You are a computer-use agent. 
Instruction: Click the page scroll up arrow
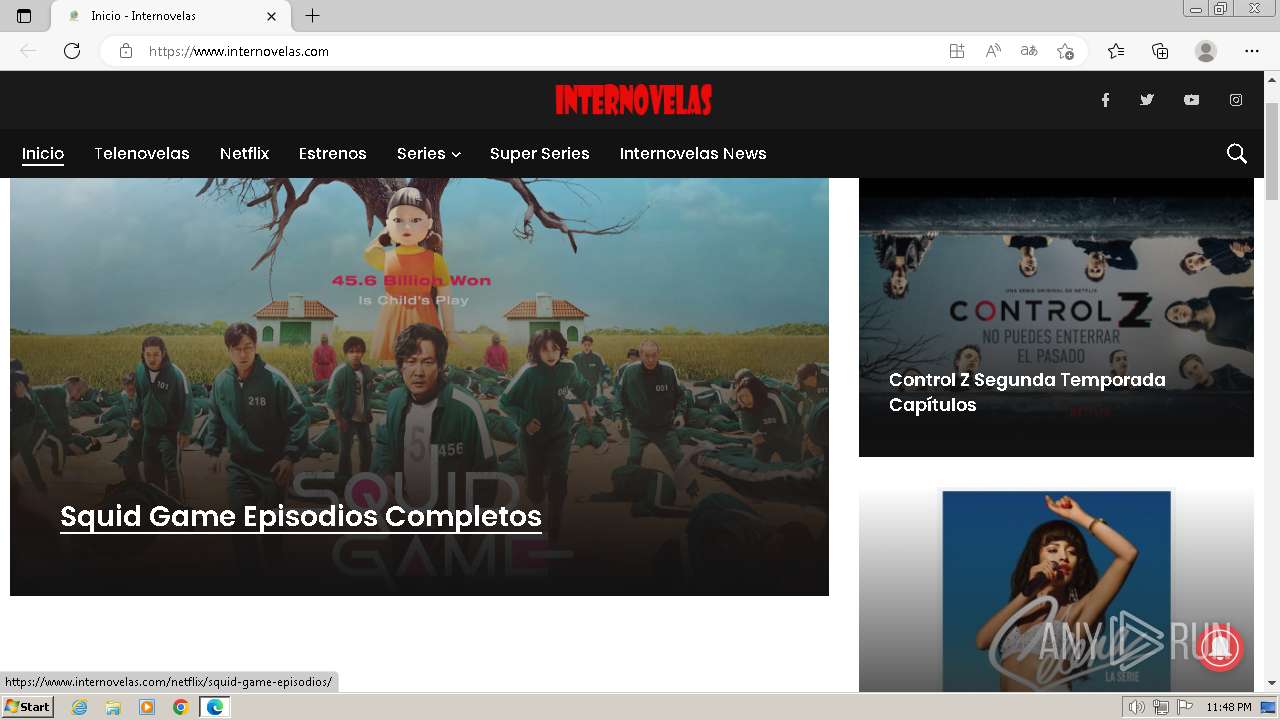(1272, 79)
